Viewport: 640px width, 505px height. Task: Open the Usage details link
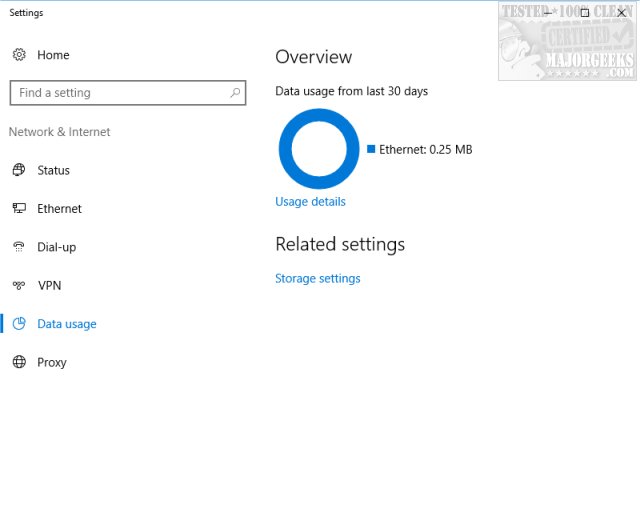coord(310,202)
